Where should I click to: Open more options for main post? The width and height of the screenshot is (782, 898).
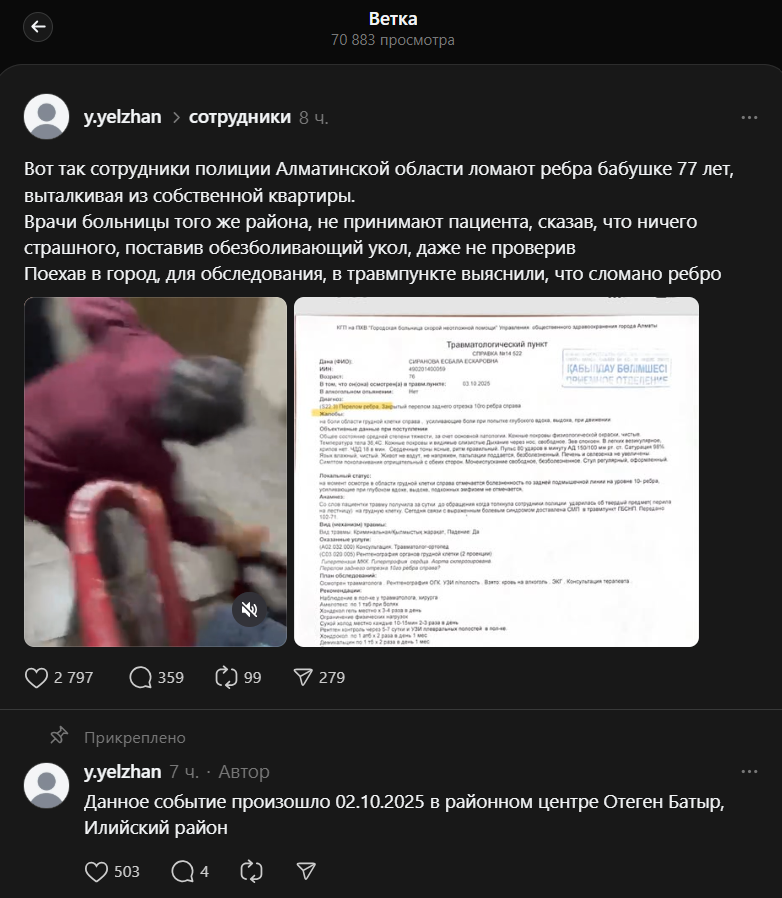749,117
